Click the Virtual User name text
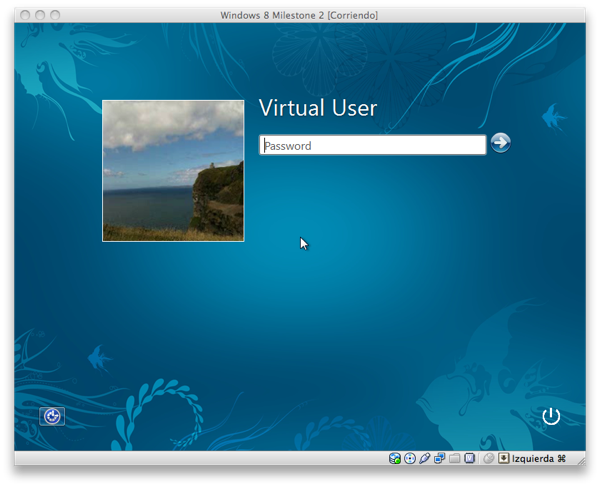The image size is (600, 487). [318, 108]
